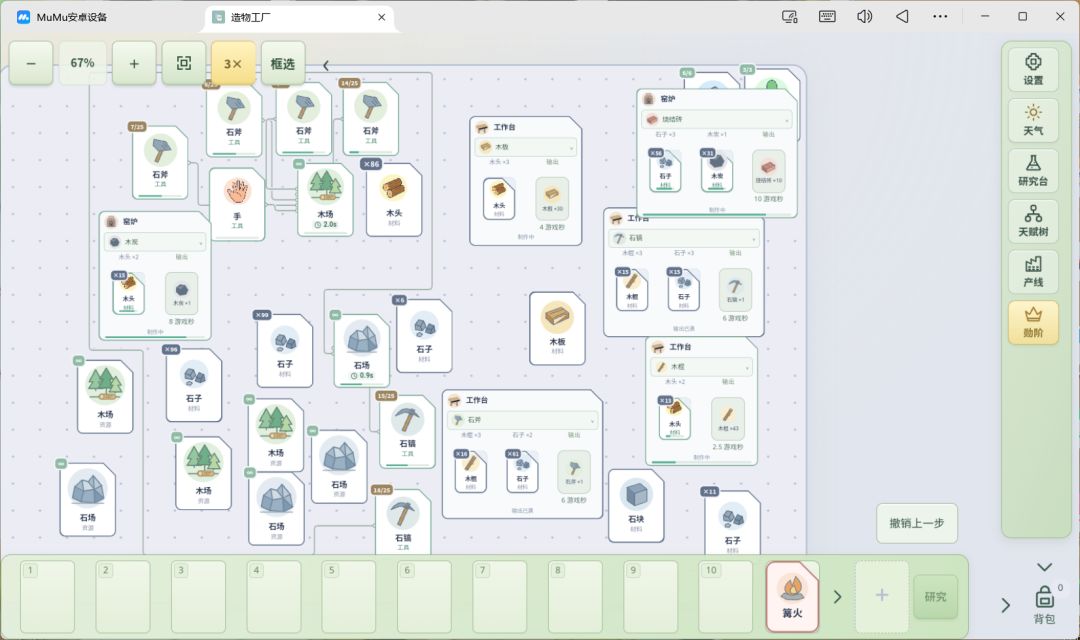Click the MuMu volume icon
The image size is (1080, 640).
click(864, 17)
